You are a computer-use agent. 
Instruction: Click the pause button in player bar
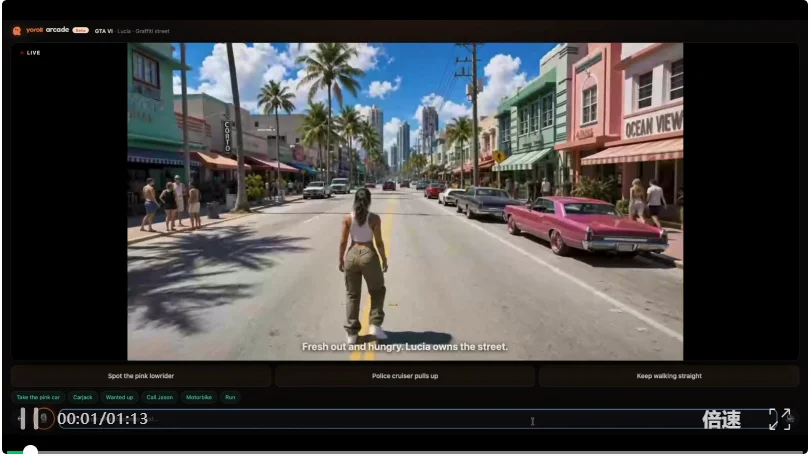coord(29,418)
